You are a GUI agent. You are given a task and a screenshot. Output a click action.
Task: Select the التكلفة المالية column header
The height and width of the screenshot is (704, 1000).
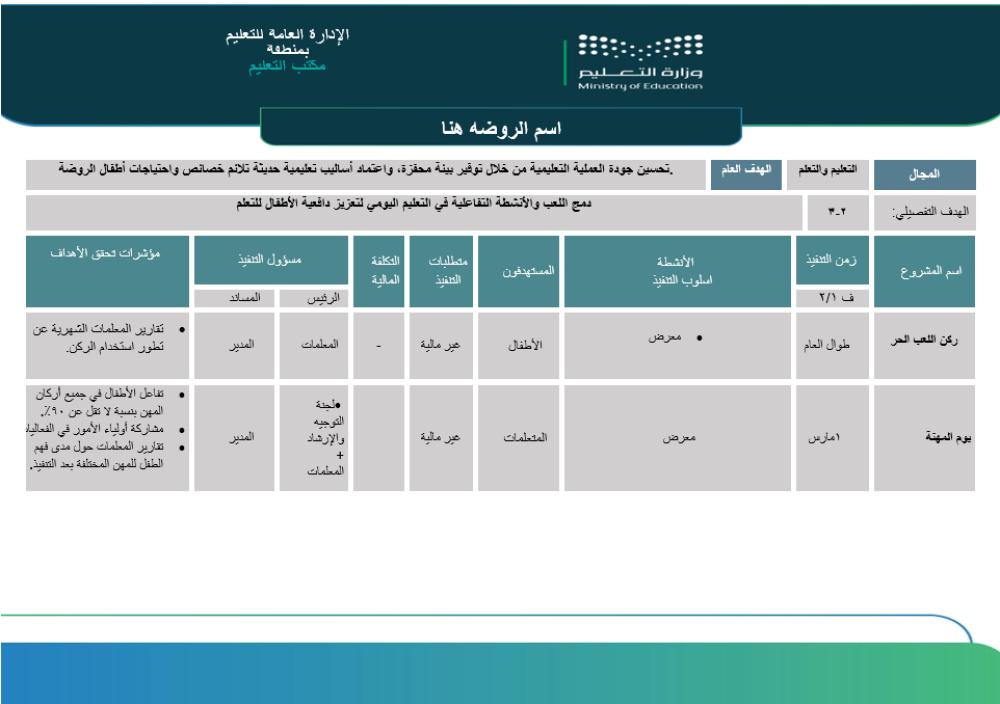click(379, 271)
